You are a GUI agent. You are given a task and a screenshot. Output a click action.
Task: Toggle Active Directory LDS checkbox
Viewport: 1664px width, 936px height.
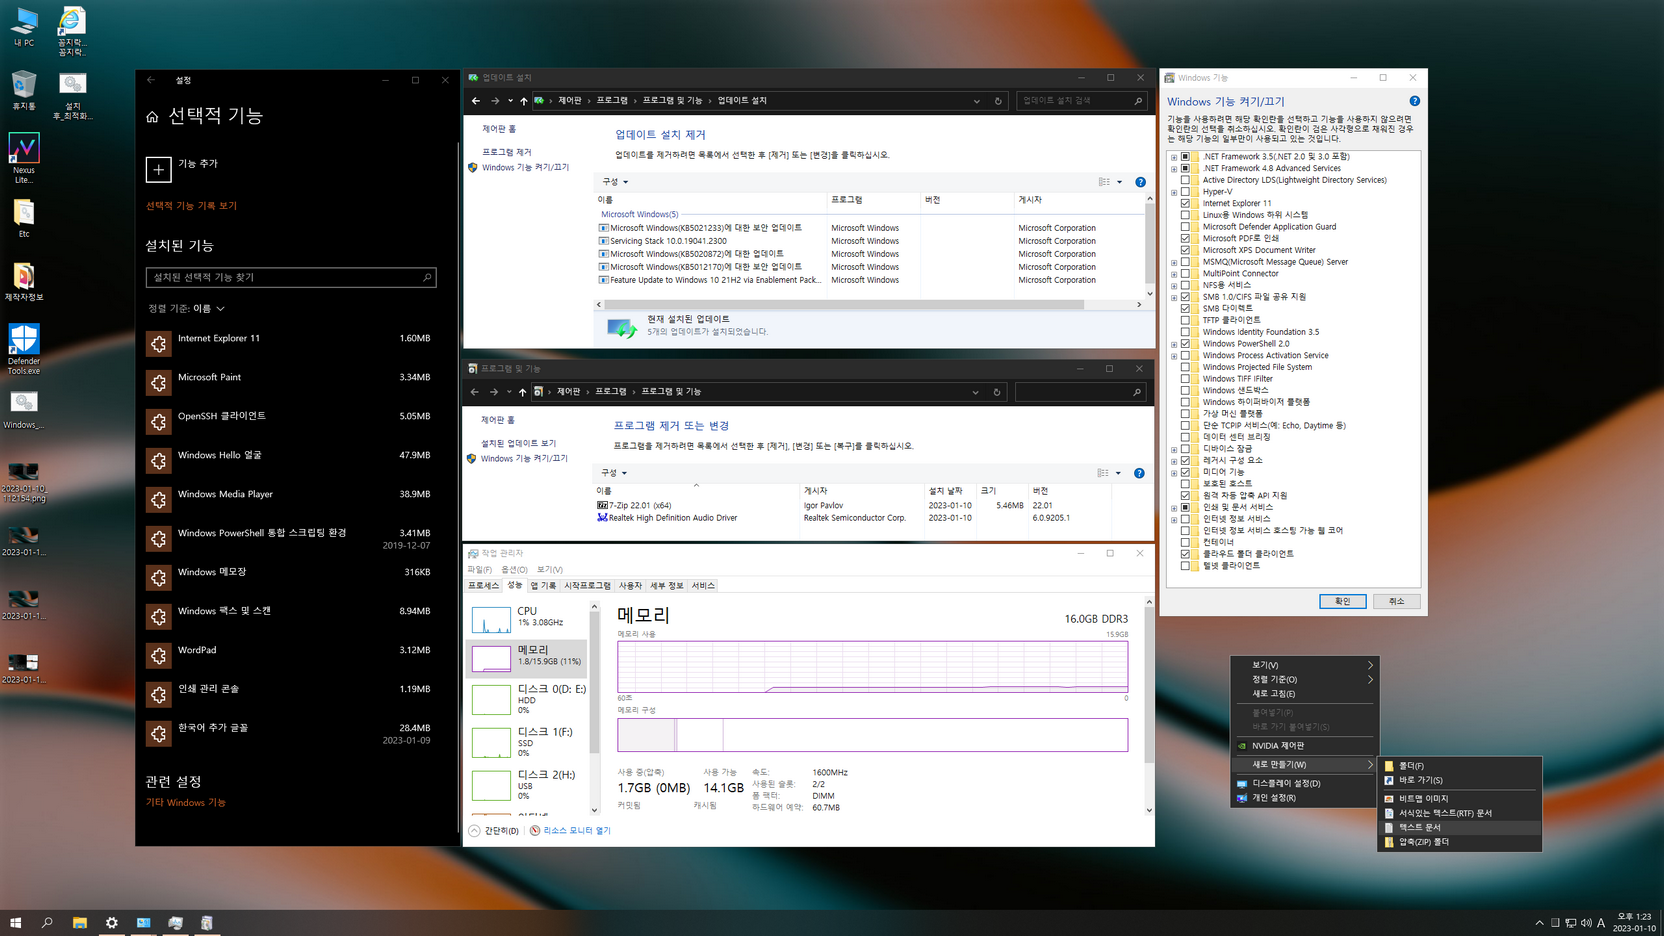(x=1185, y=180)
